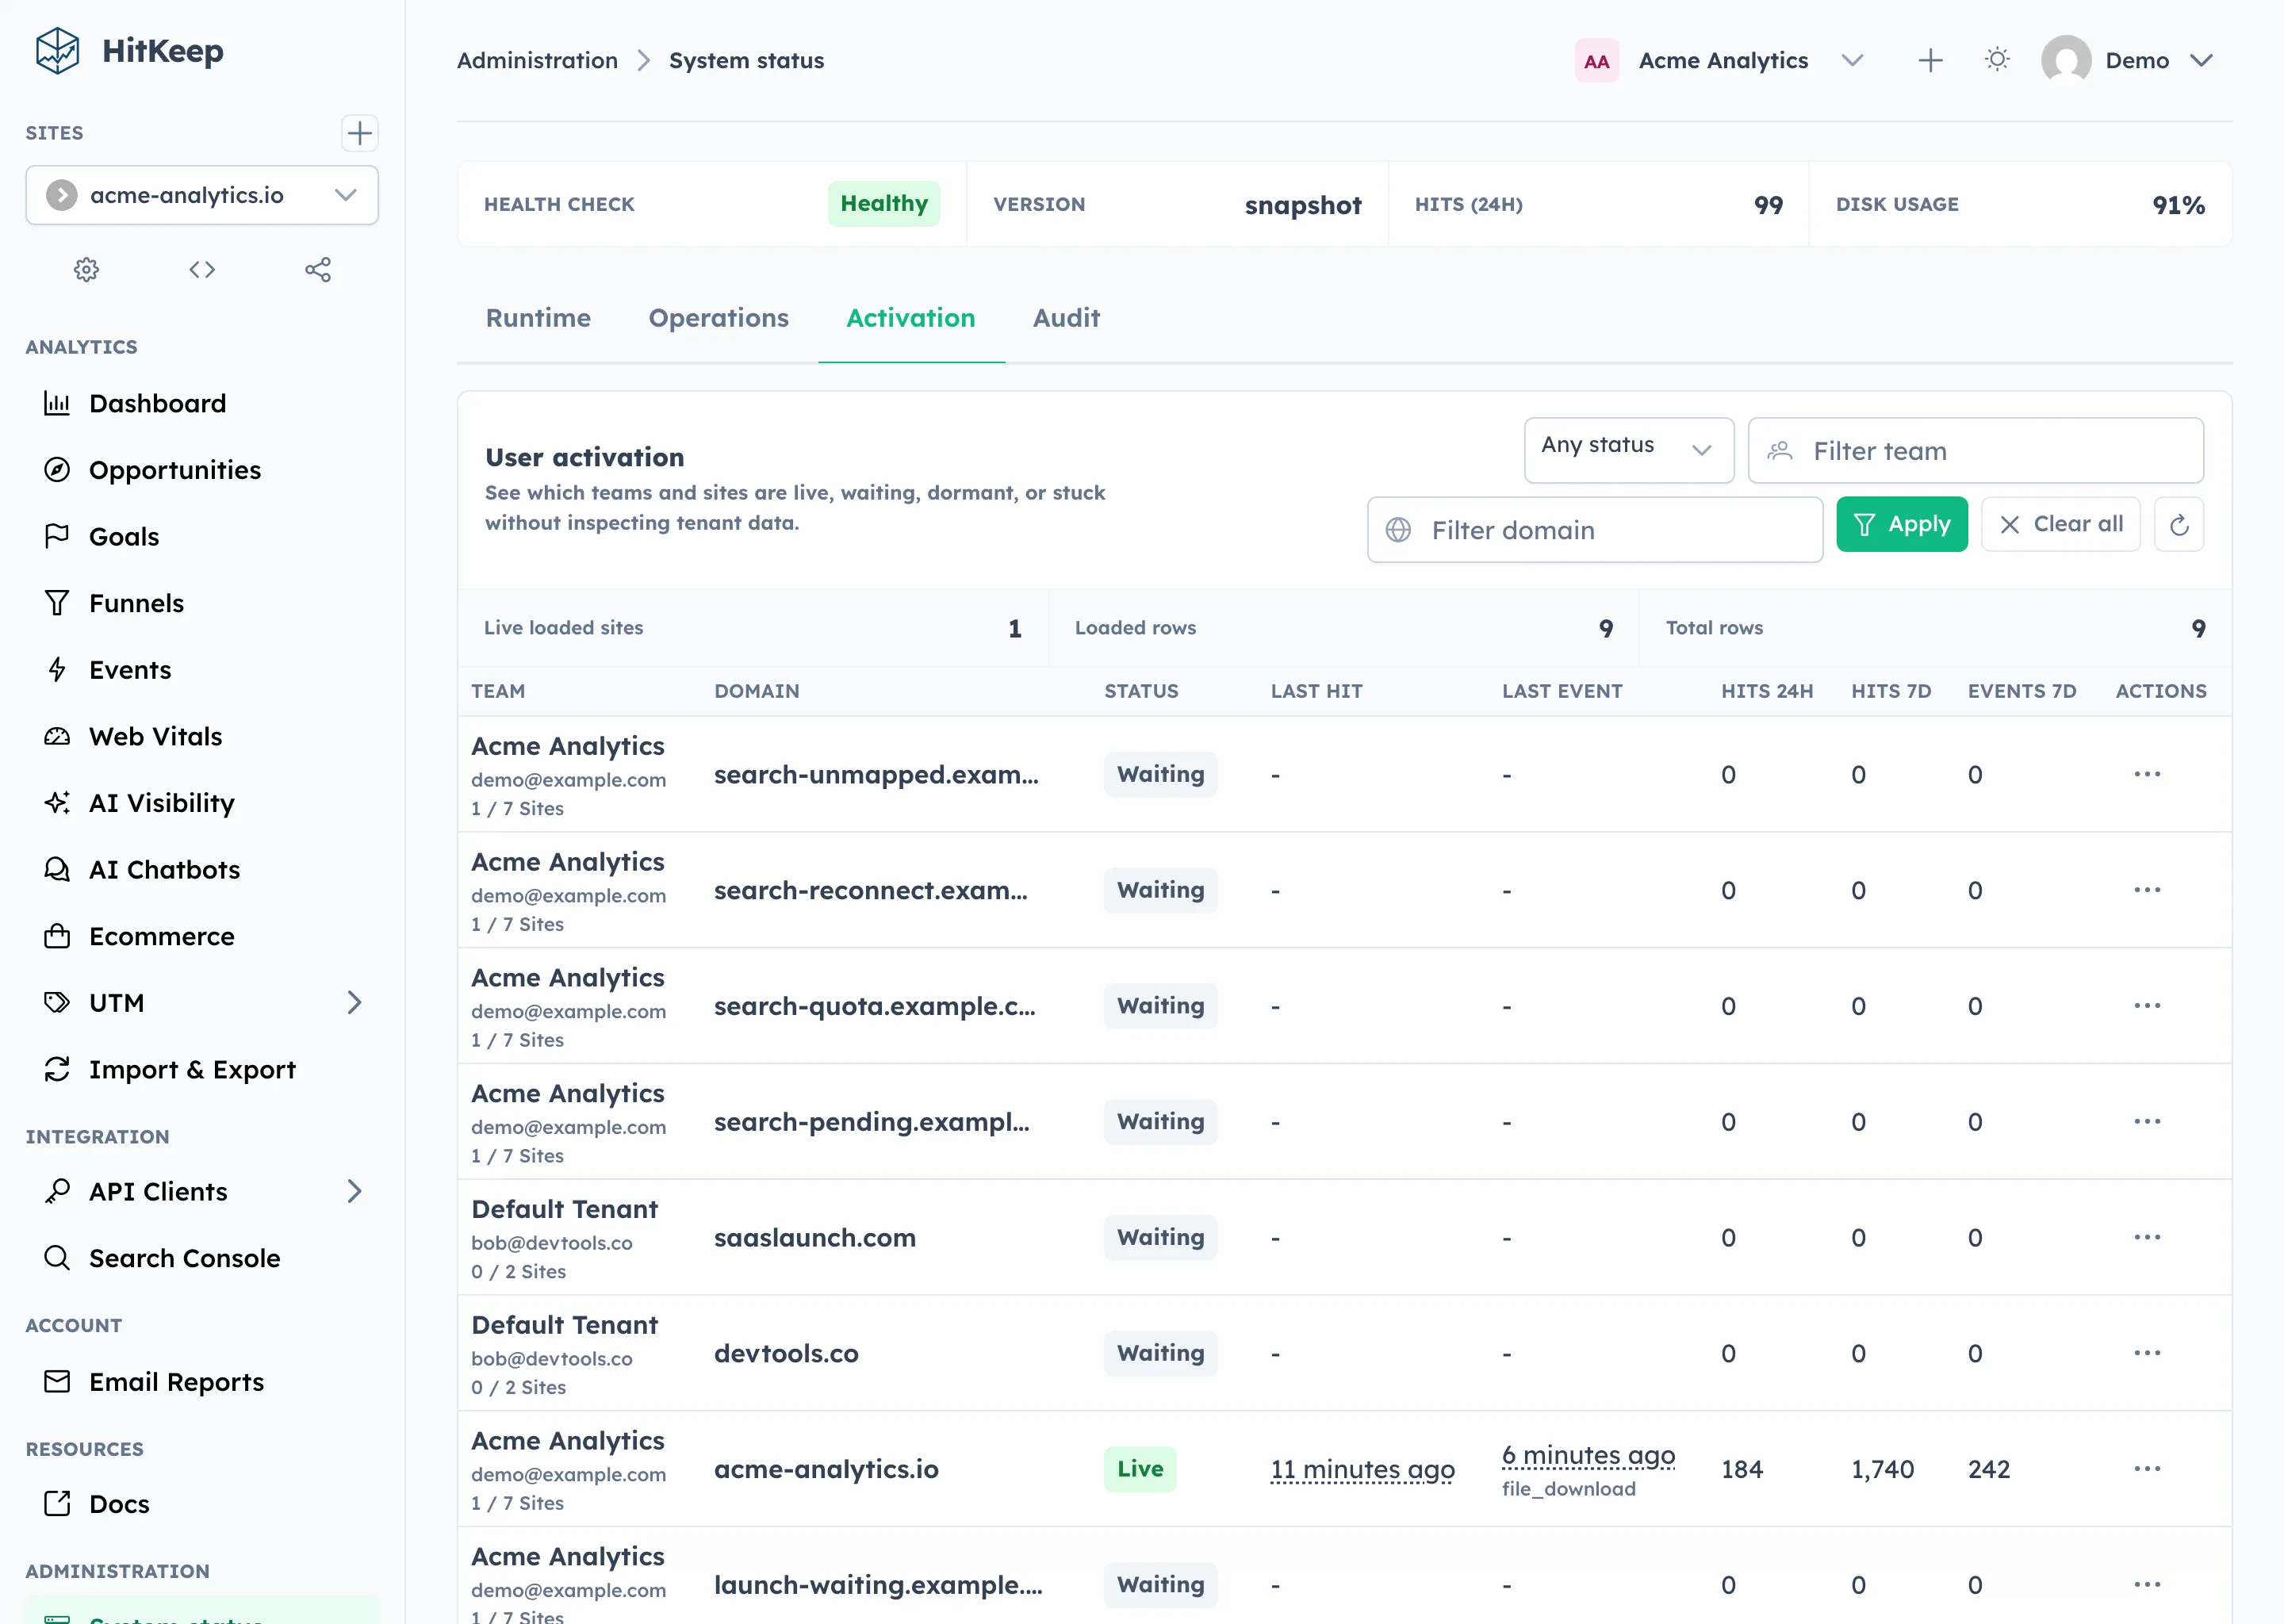The height and width of the screenshot is (1624, 2284).
Task: Open actions menu for acme-analytics.io row
Action: pyautogui.click(x=2147, y=1469)
